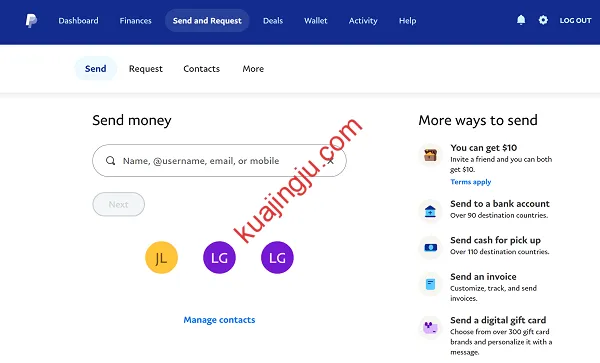View the Activity page
The image size is (600, 363).
[363, 21]
